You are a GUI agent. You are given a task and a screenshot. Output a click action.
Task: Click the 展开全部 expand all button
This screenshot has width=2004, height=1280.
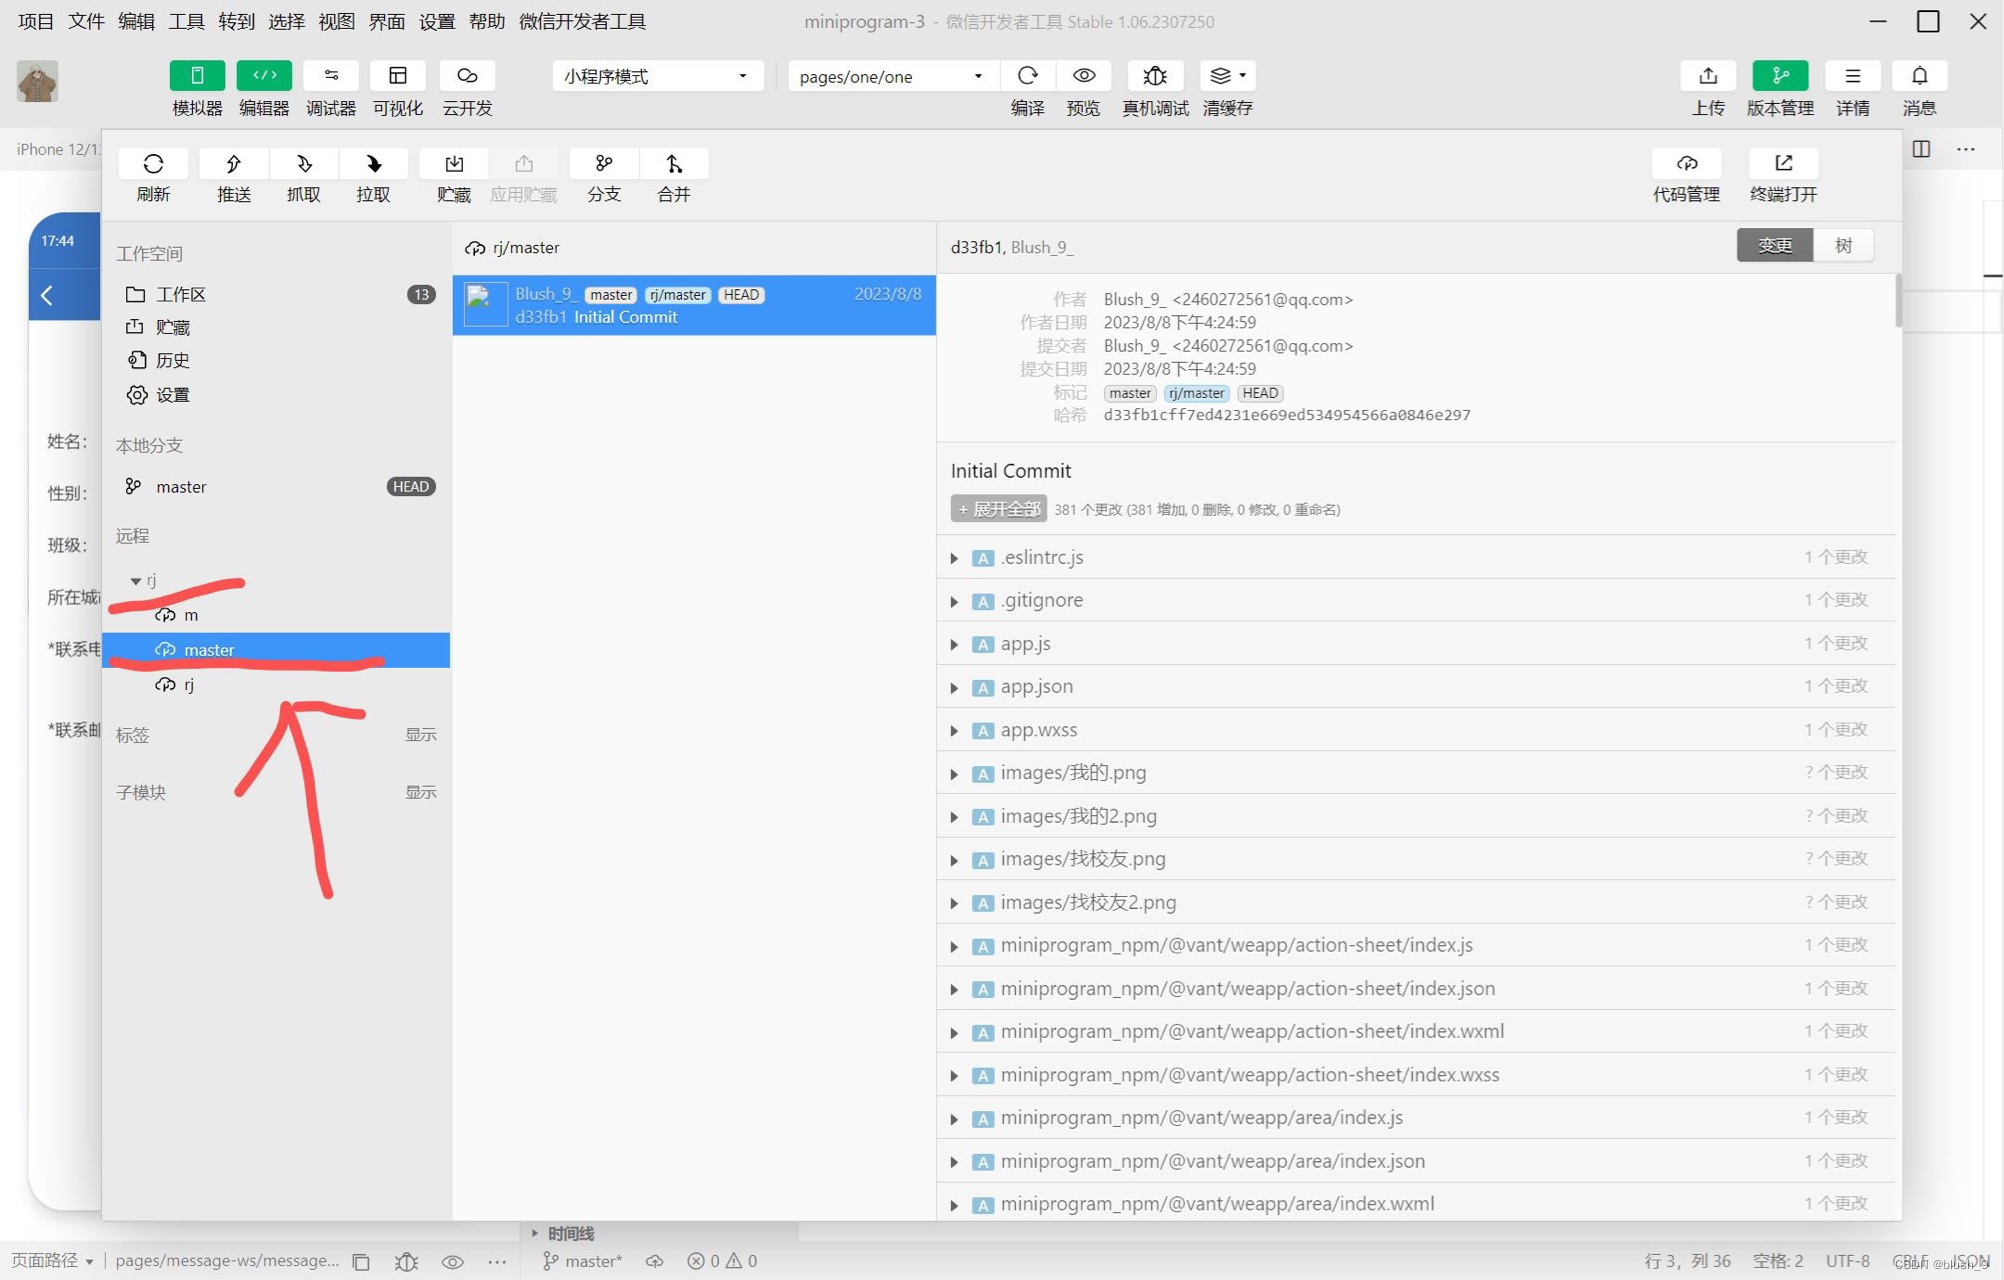[998, 509]
